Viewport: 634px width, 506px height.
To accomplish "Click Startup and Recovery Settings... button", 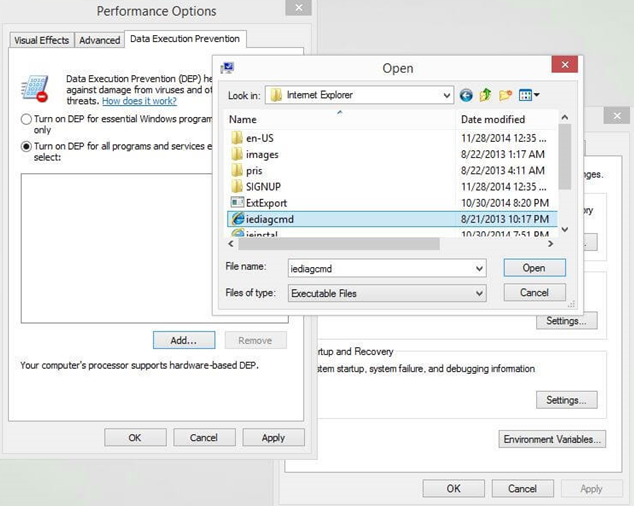I will (x=566, y=400).
